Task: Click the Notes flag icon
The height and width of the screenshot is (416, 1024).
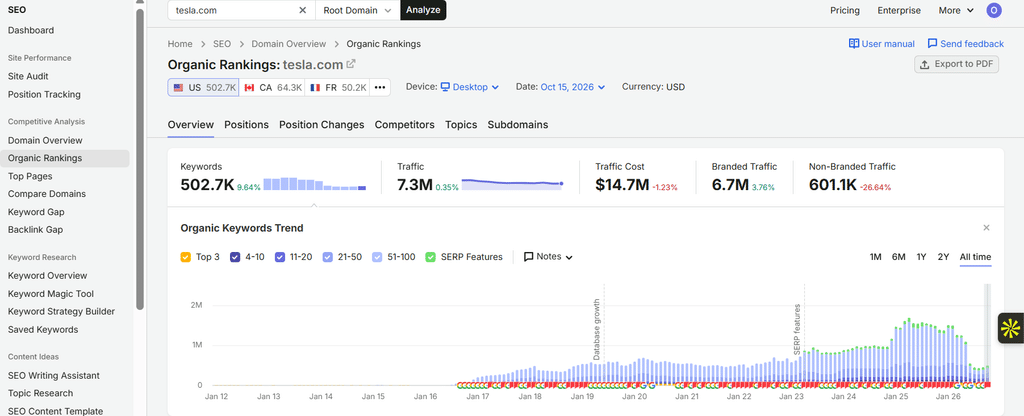Action: click(529, 257)
